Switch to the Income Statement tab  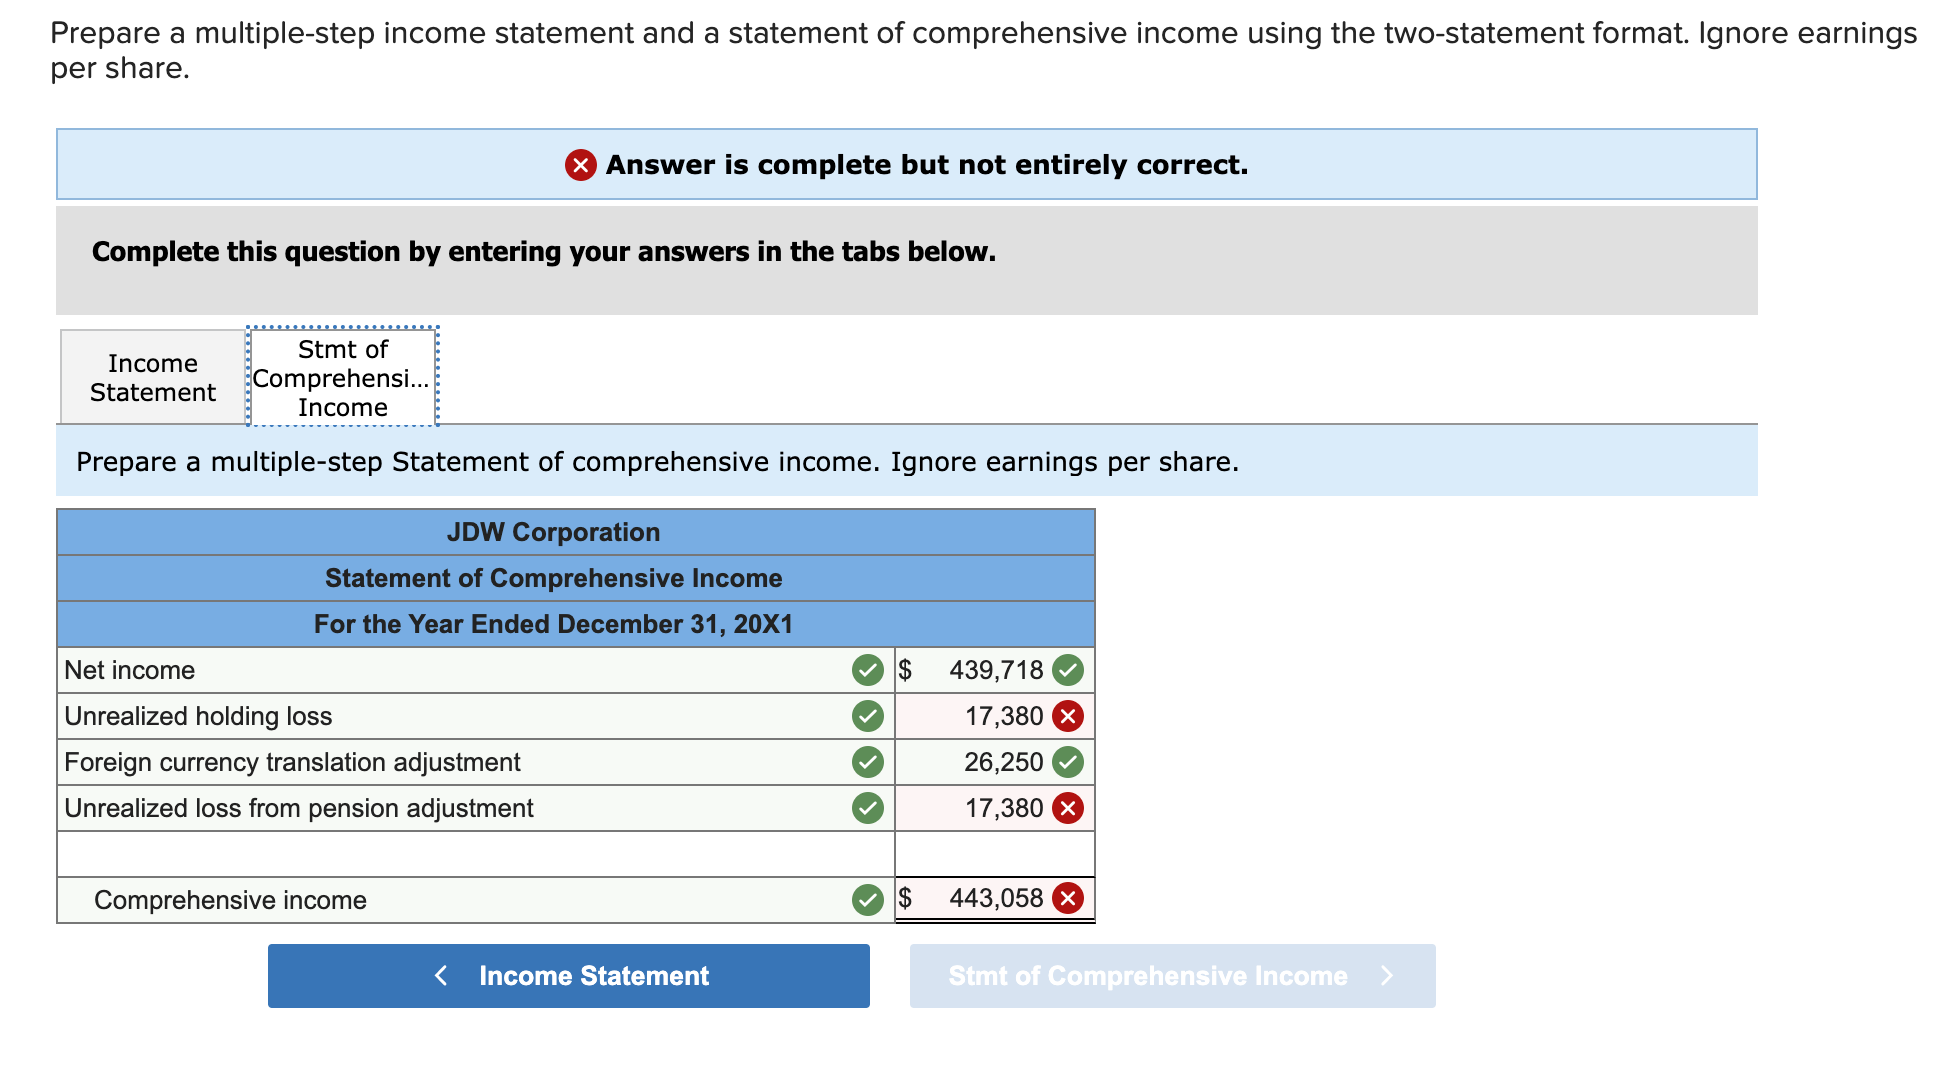(151, 377)
